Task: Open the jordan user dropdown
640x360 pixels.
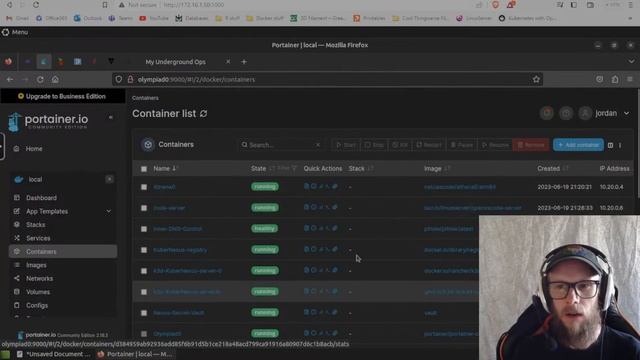Action: tap(626, 113)
